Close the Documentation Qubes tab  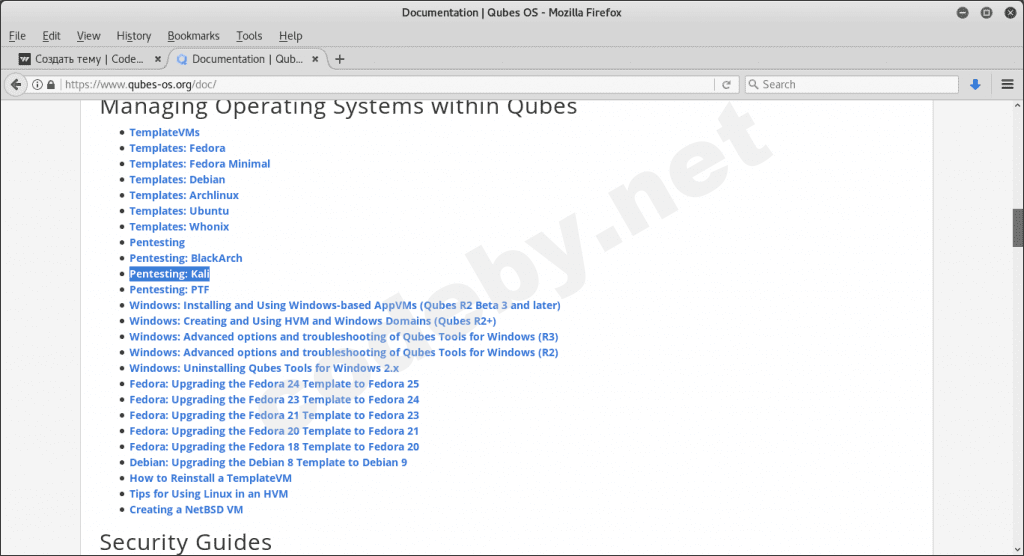(315, 59)
